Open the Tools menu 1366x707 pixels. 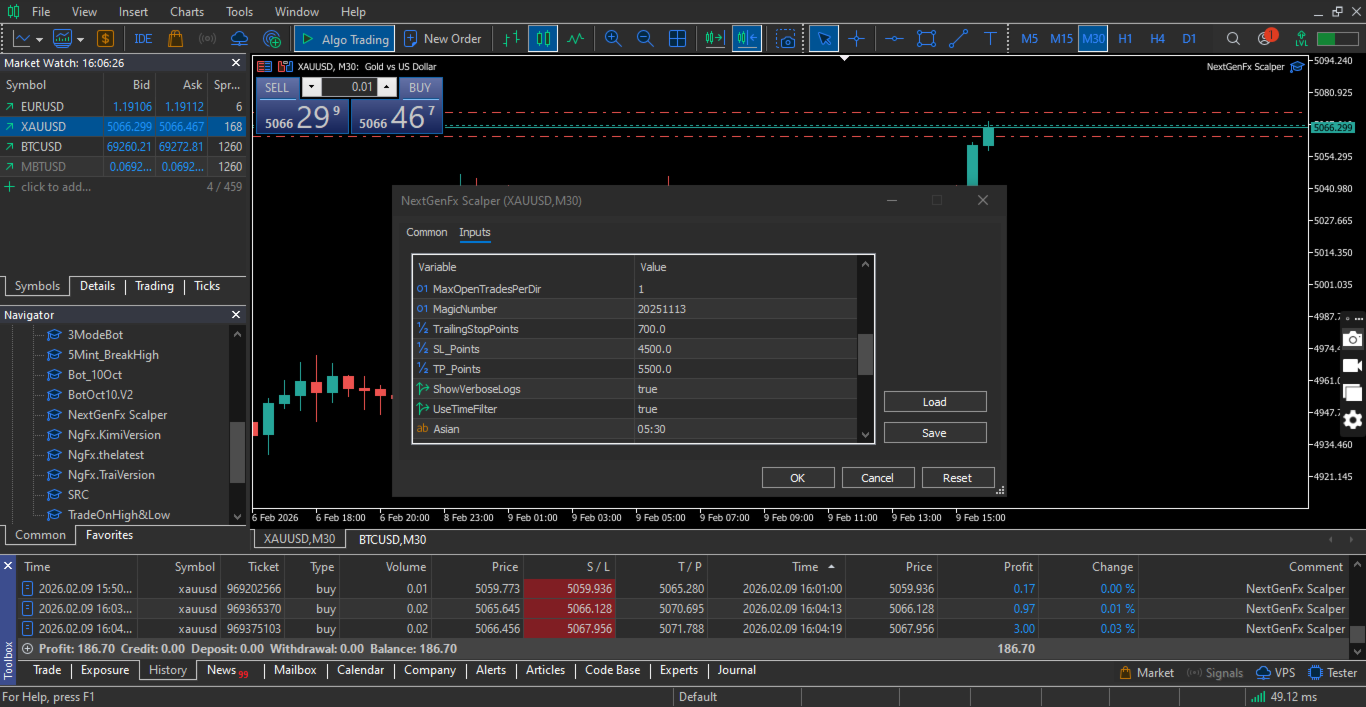pyautogui.click(x=240, y=12)
